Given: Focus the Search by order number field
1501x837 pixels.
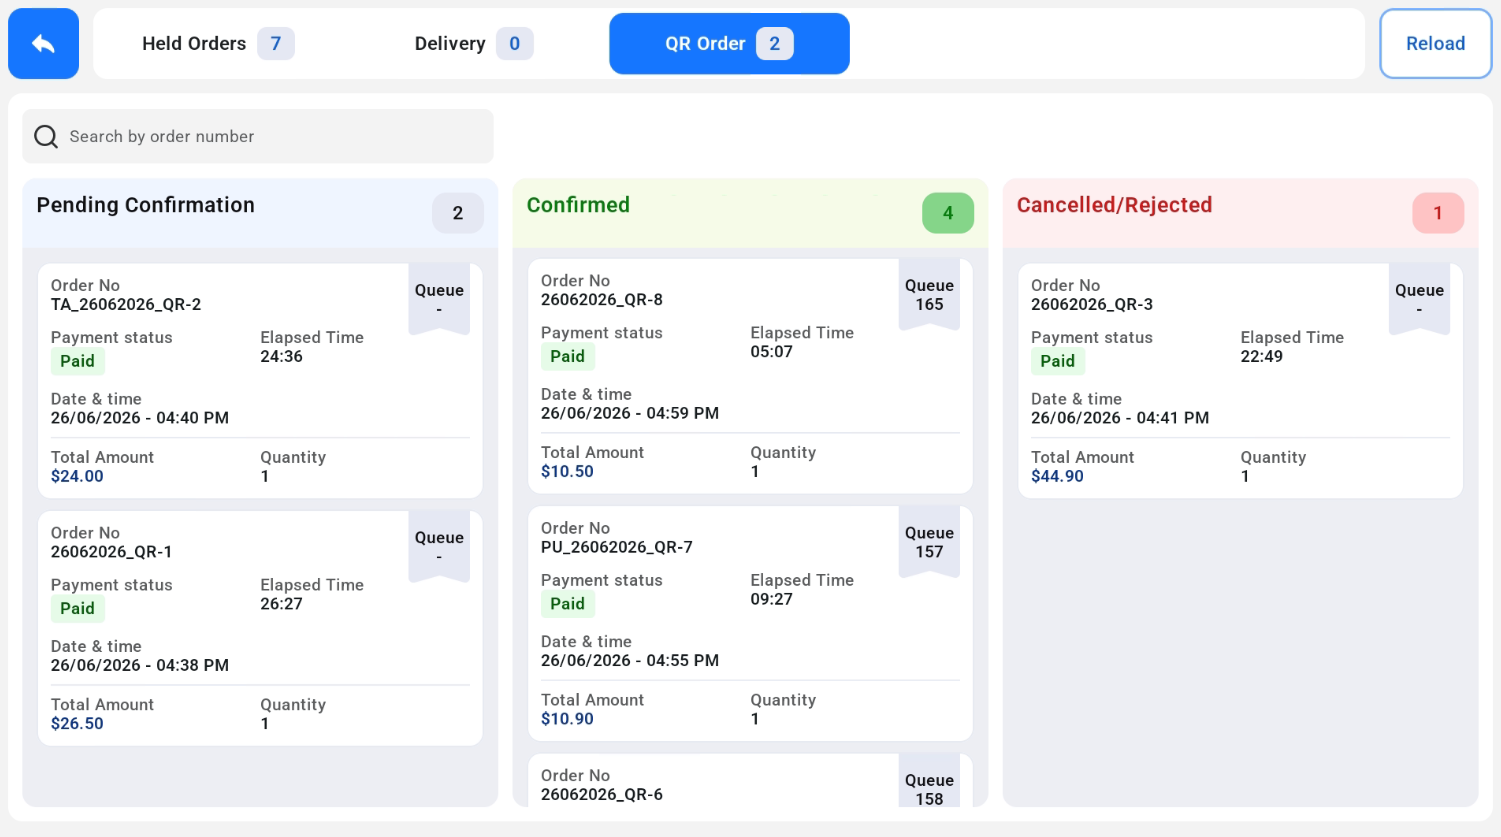Looking at the screenshot, I should click(258, 136).
